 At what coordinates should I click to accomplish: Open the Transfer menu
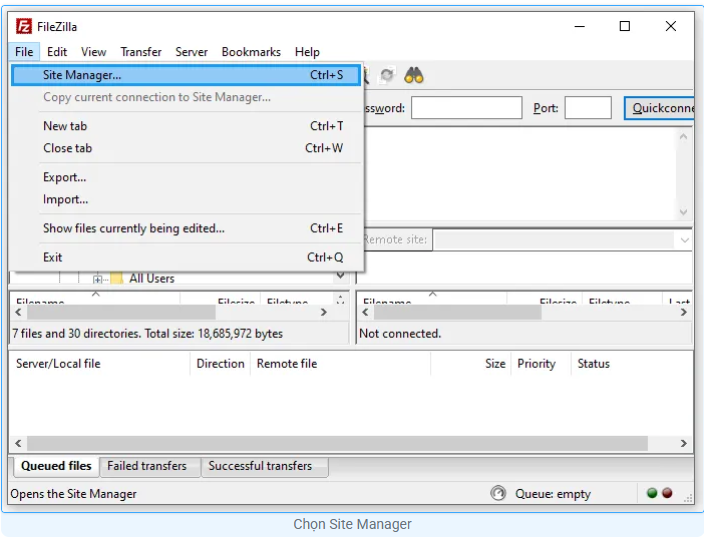[141, 52]
